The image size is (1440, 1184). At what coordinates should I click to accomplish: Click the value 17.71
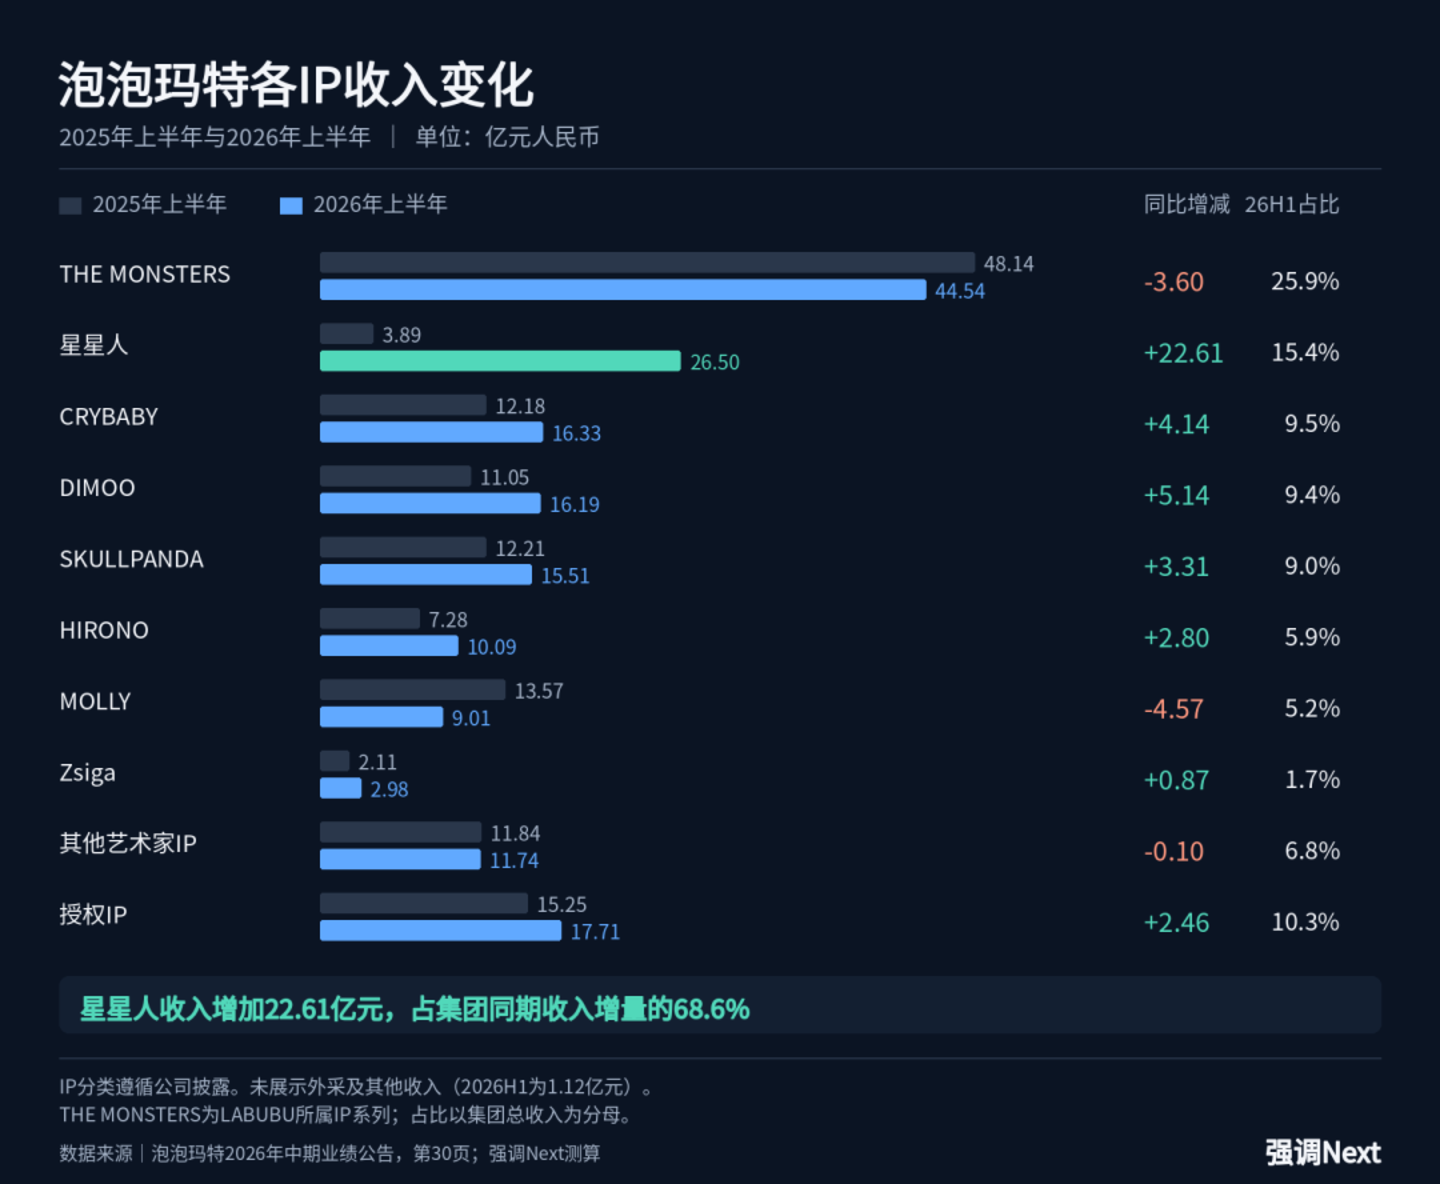(596, 932)
